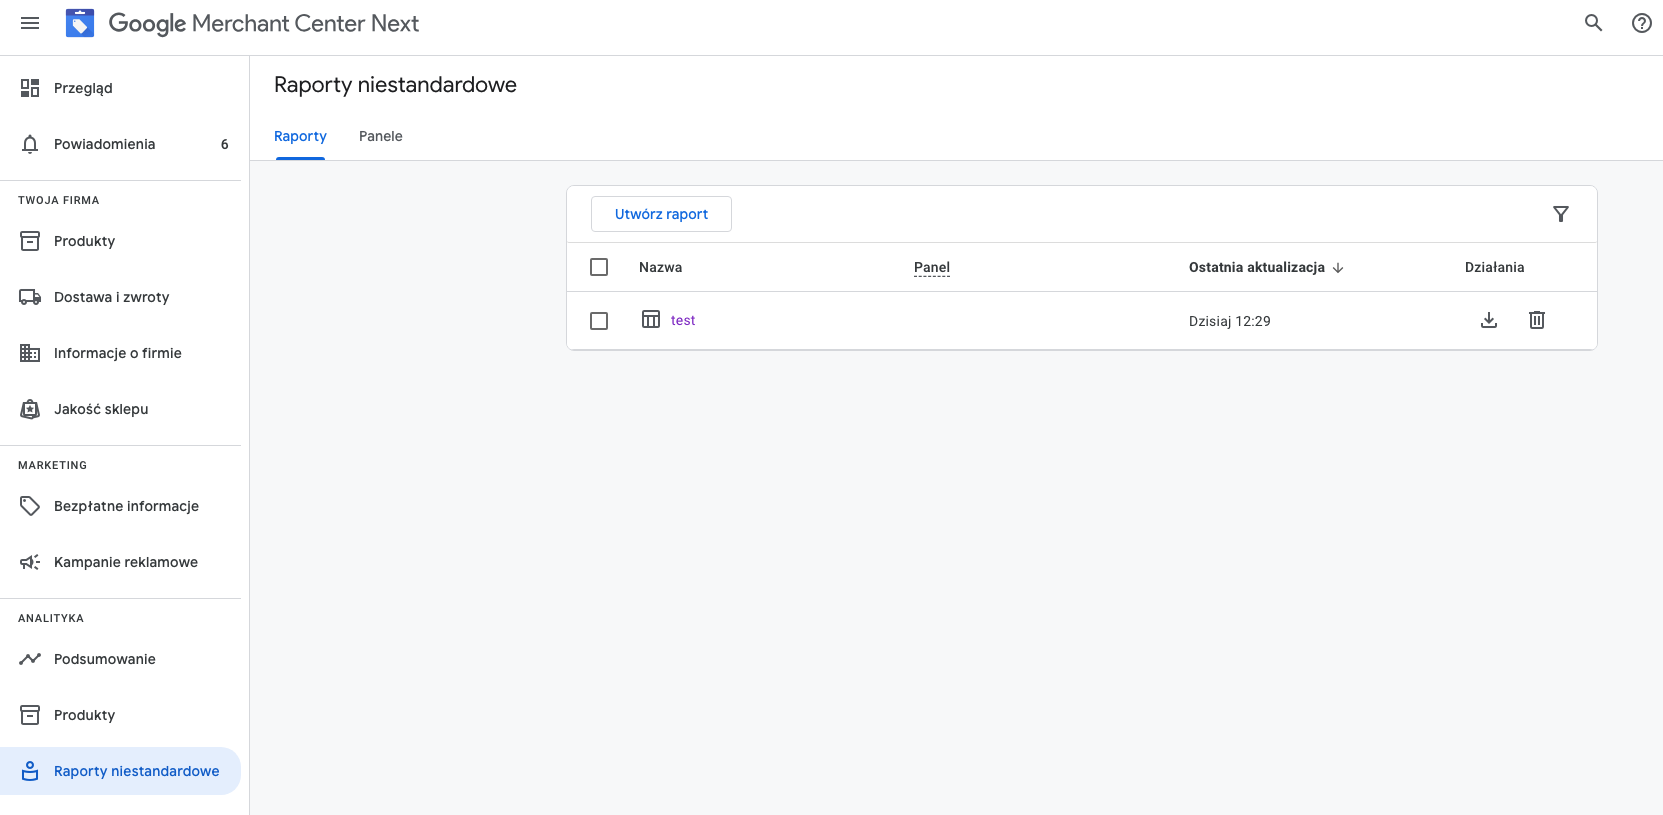Open Jakość sklepu section
Viewport: 1663px width, 815px height.
[x=120, y=409]
